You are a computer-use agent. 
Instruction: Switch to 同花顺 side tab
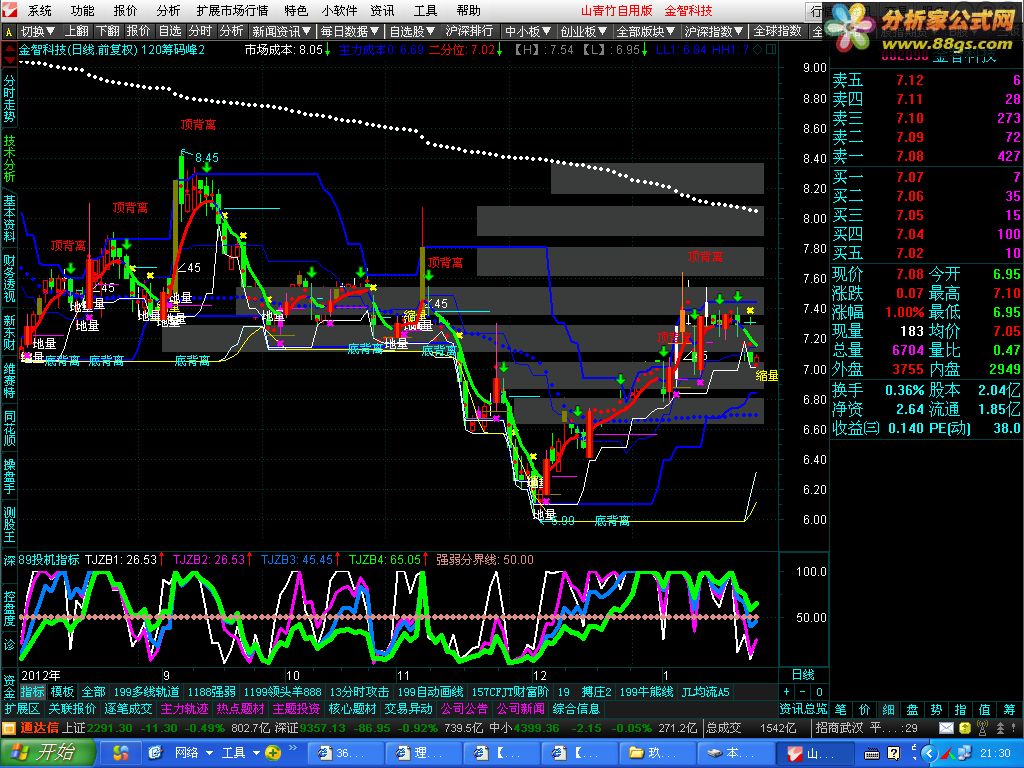[9, 429]
